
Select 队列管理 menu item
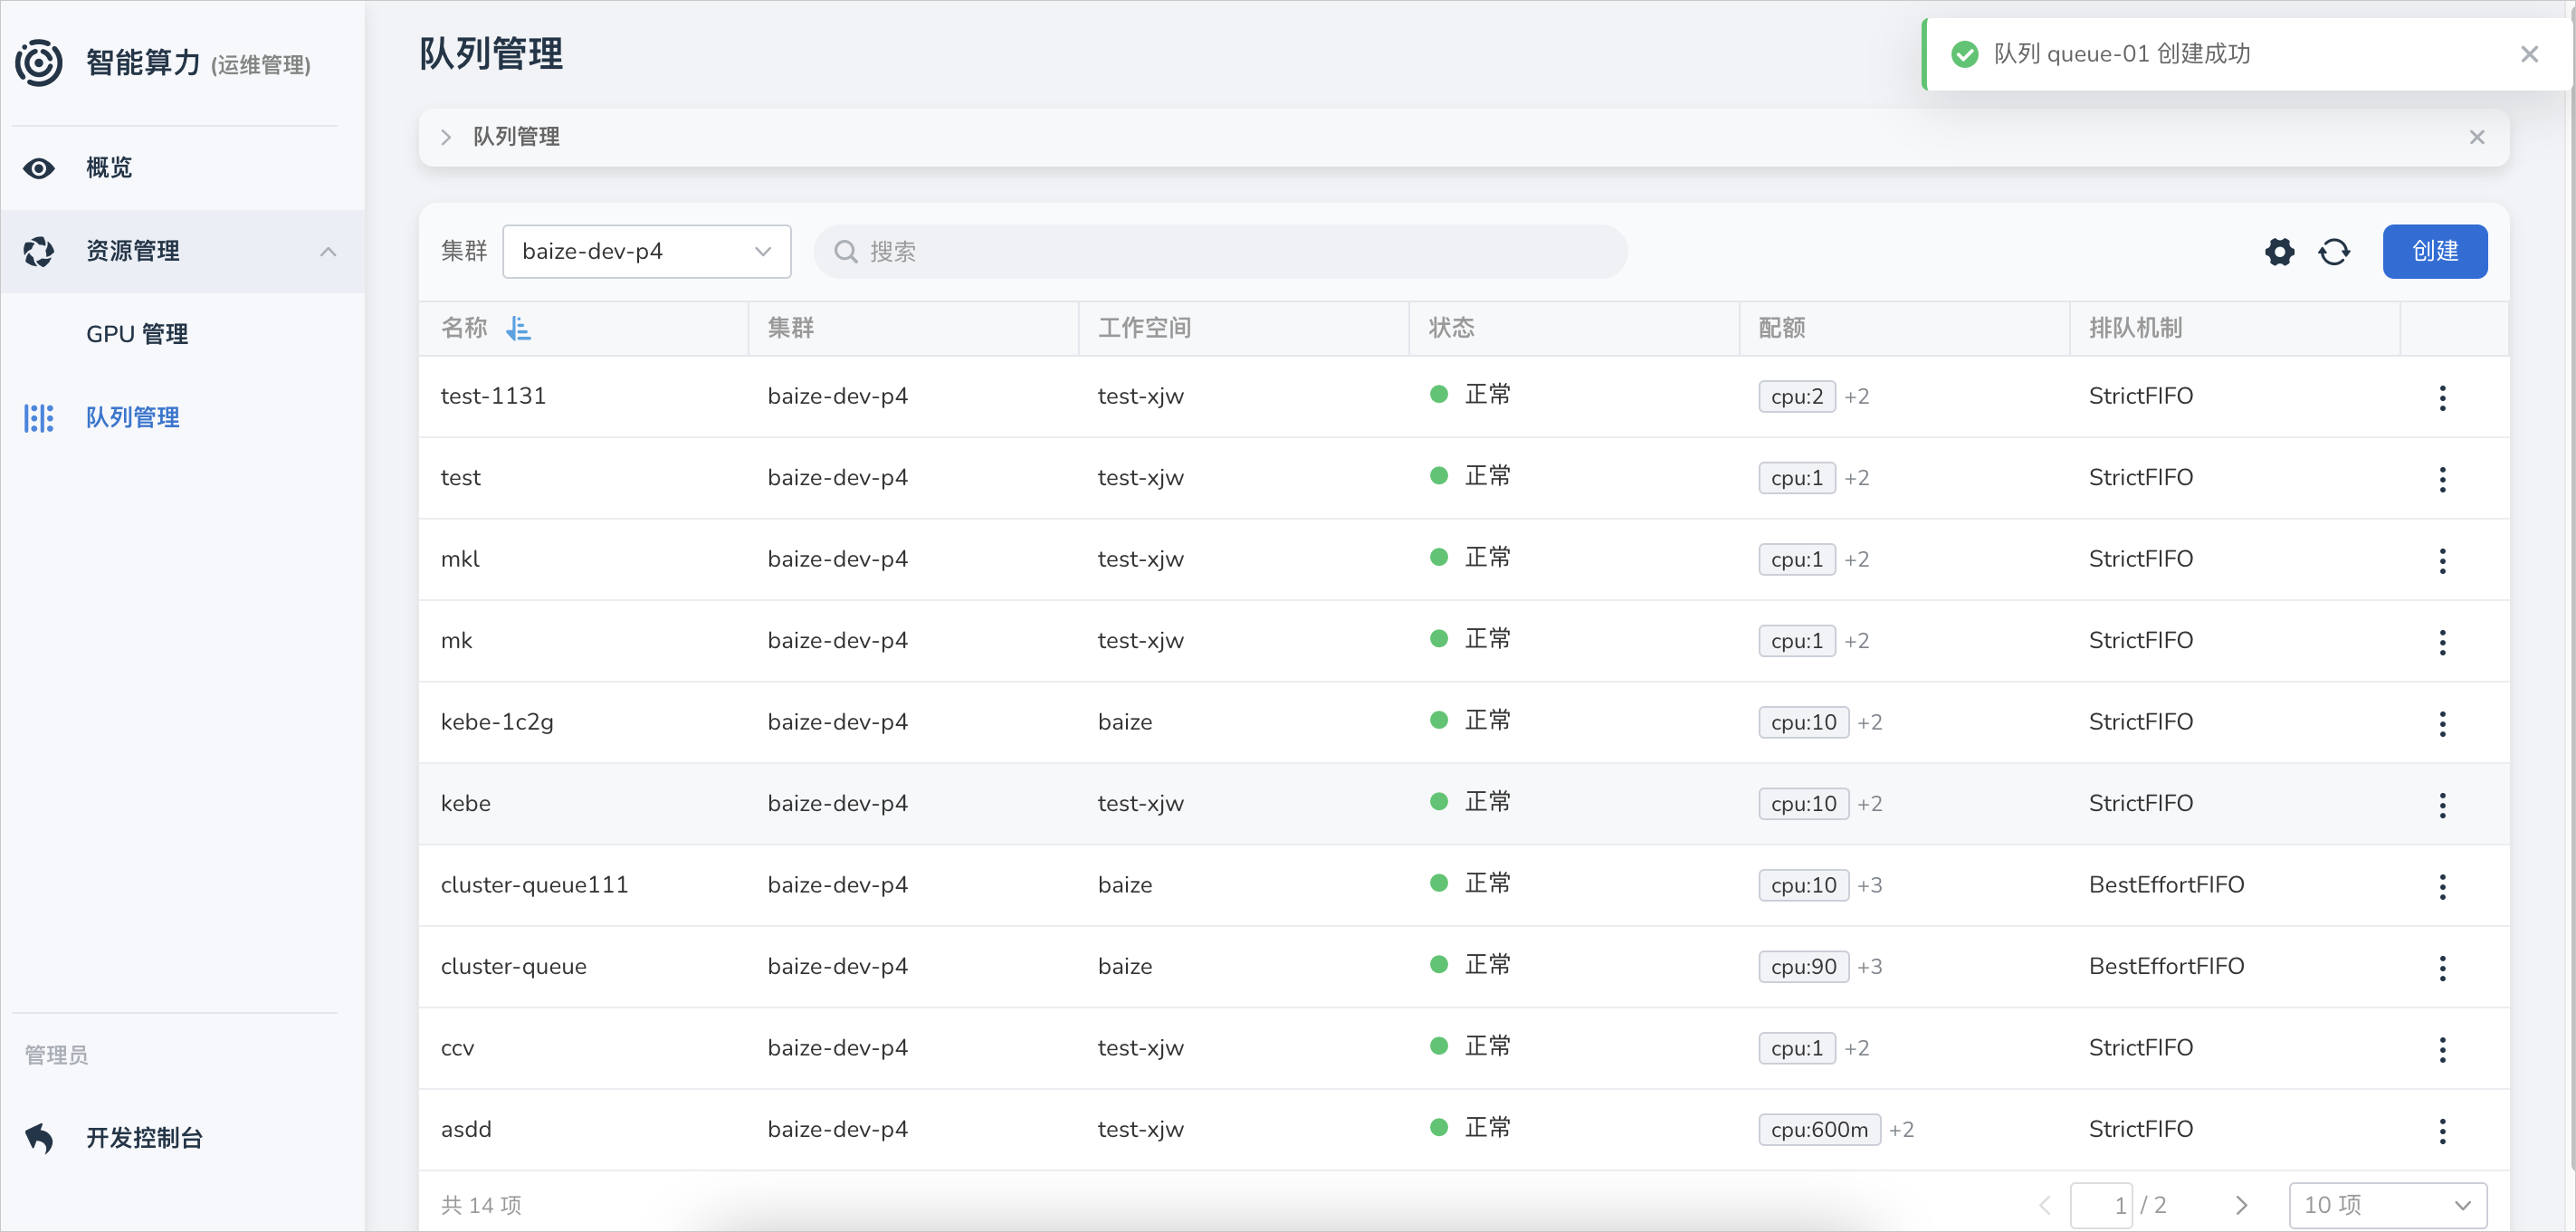pos(133,418)
